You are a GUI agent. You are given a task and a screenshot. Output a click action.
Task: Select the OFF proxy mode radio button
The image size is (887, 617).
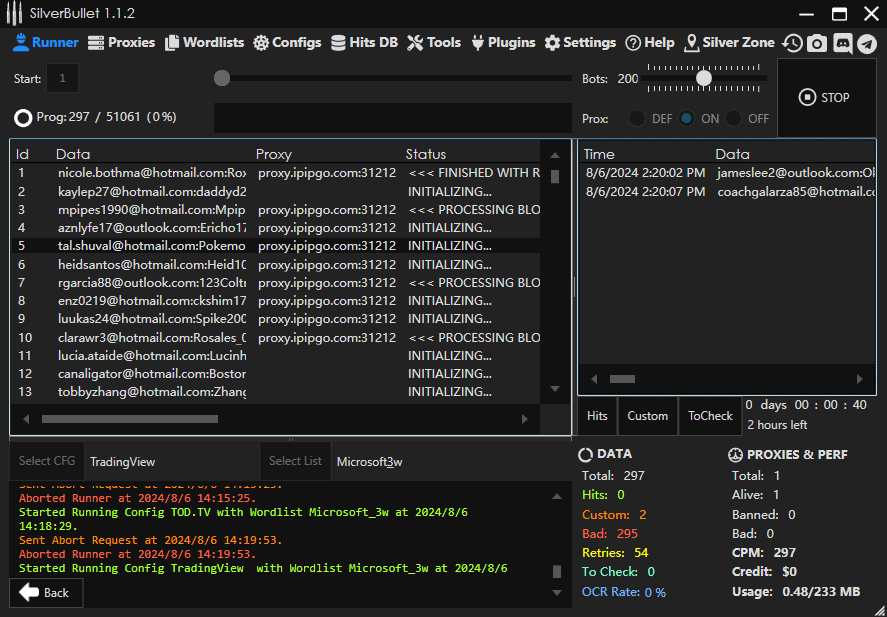[734, 118]
